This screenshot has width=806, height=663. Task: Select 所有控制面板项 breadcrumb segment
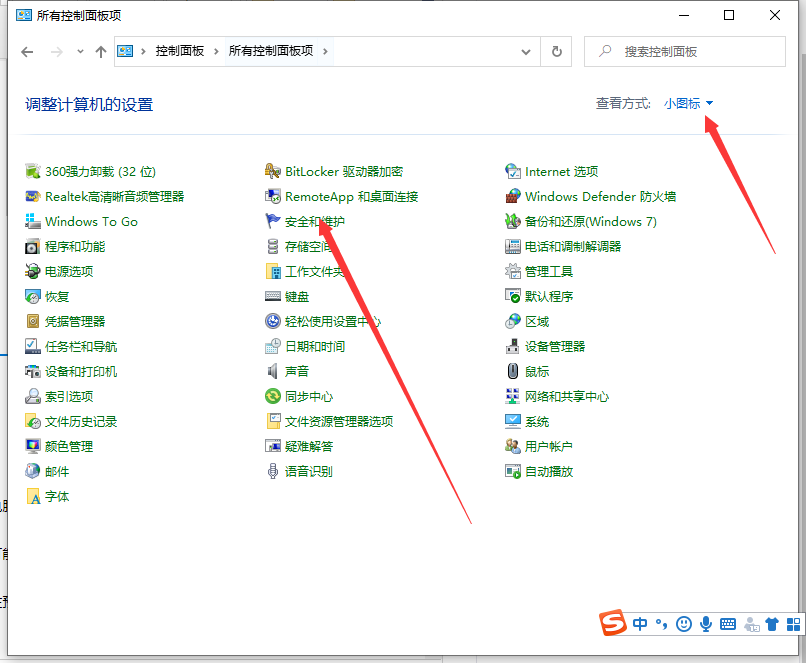point(270,51)
